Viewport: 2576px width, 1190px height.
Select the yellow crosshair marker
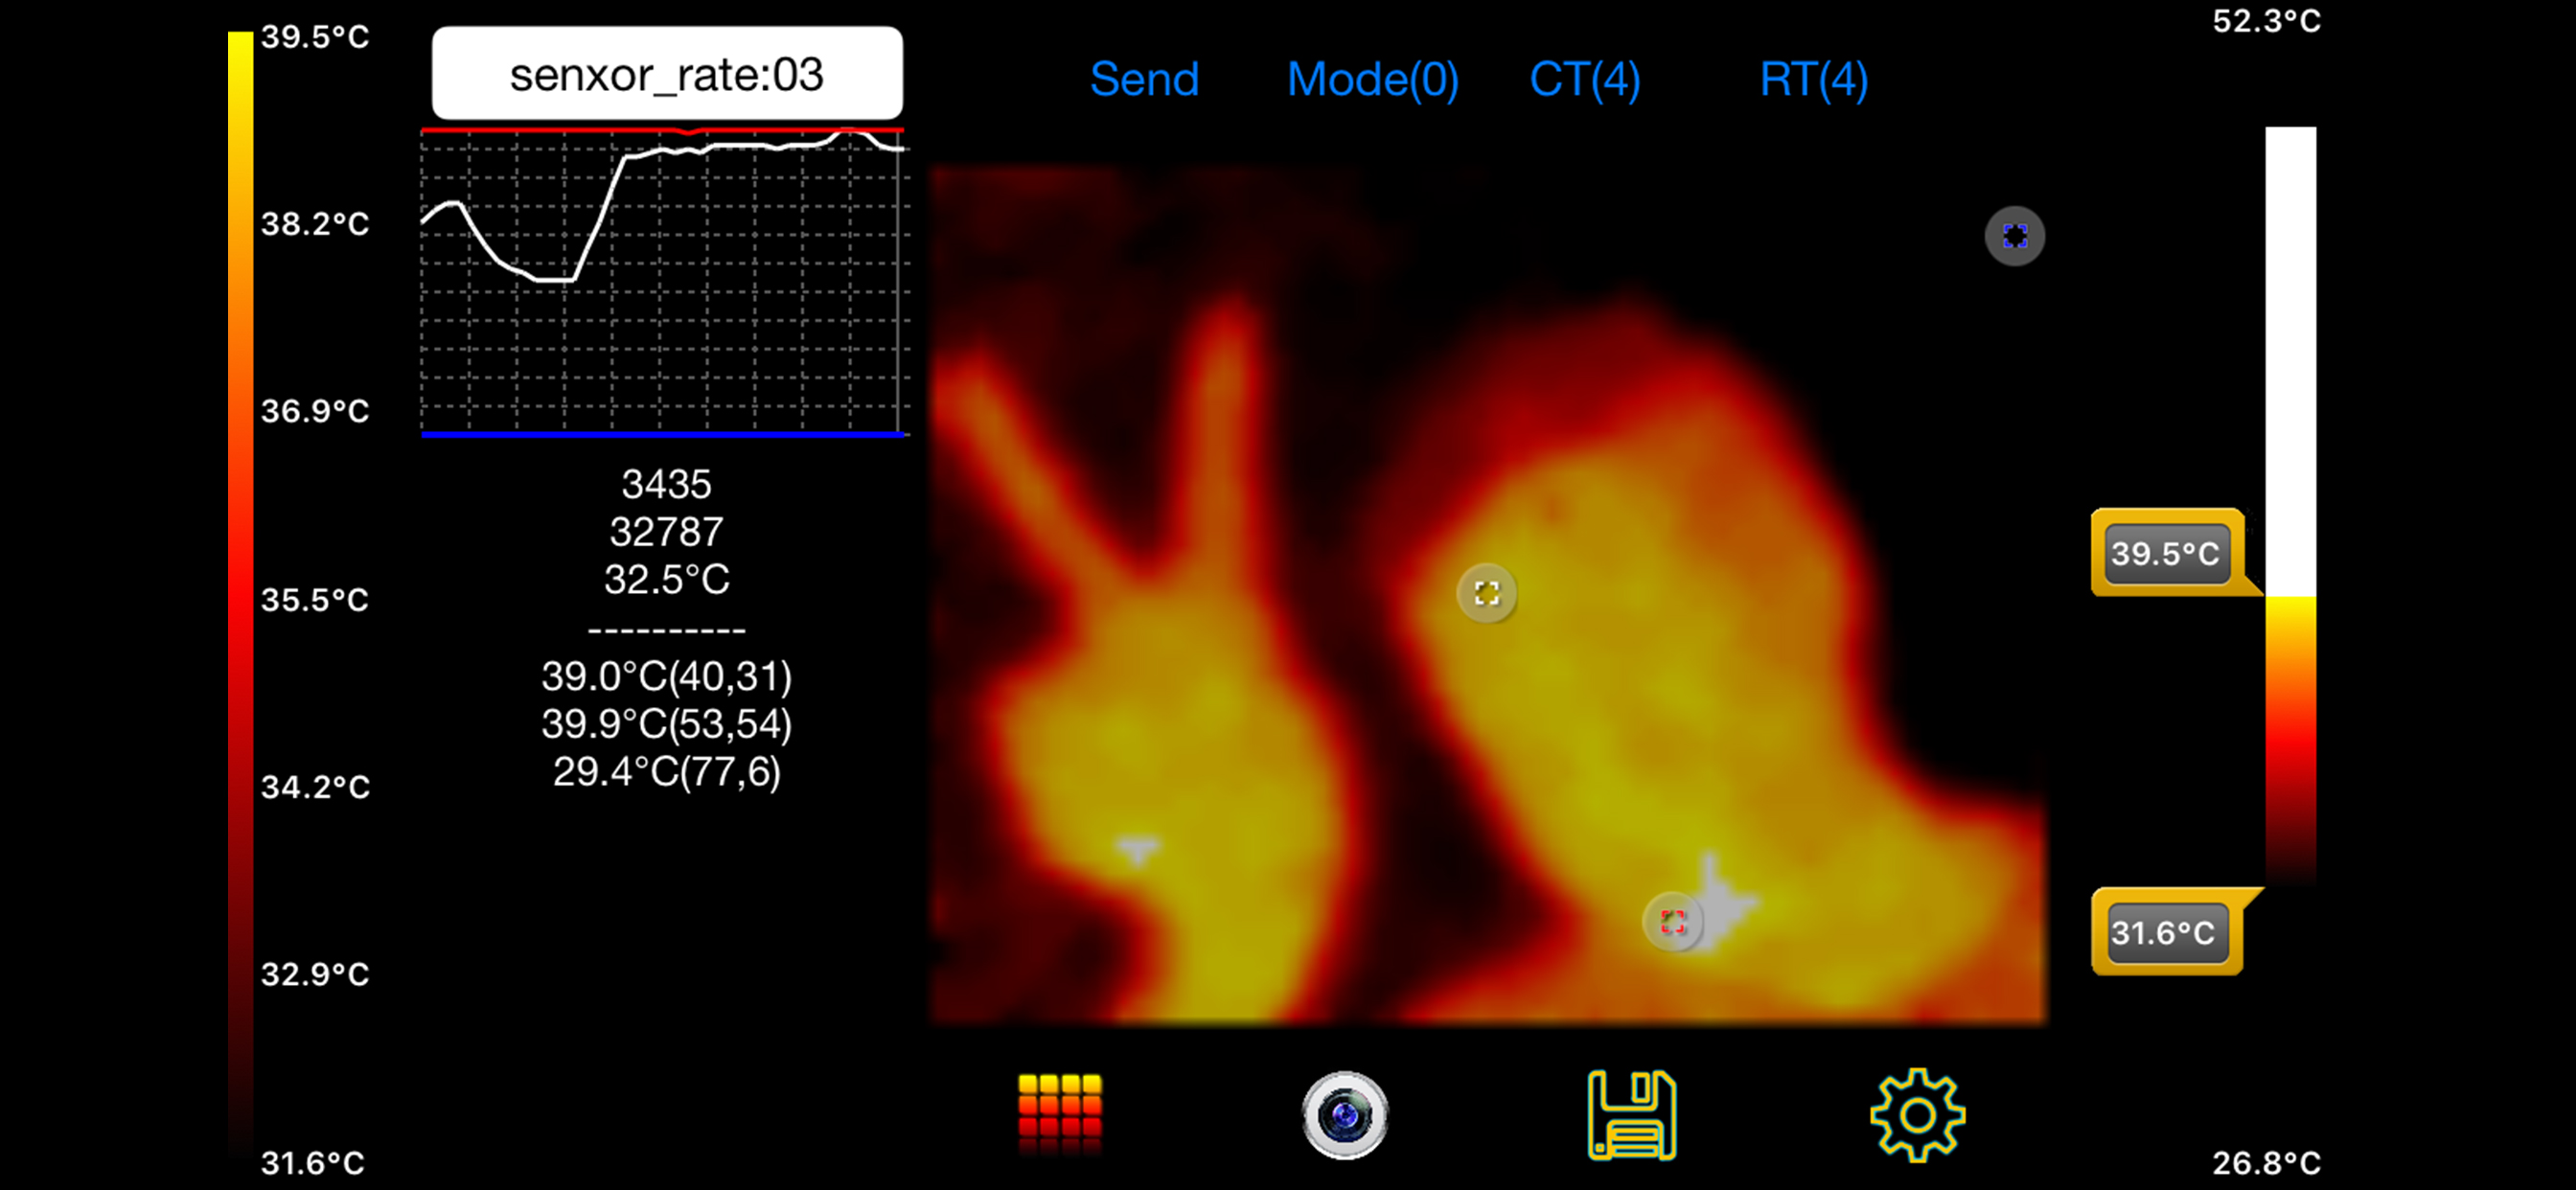point(1486,593)
